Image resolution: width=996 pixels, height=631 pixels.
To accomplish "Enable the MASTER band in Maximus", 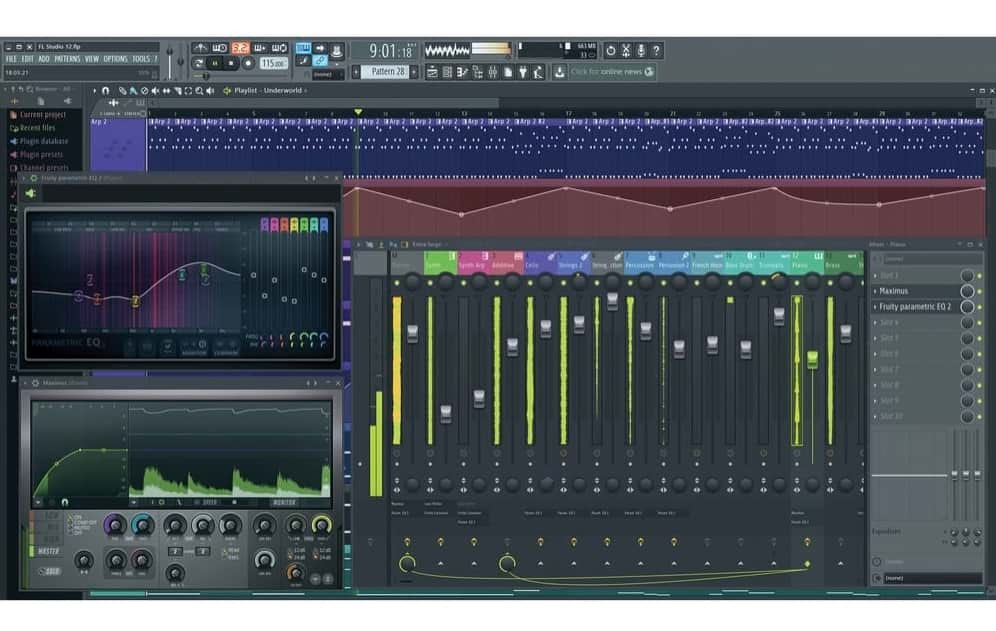I will pyautogui.click(x=47, y=551).
